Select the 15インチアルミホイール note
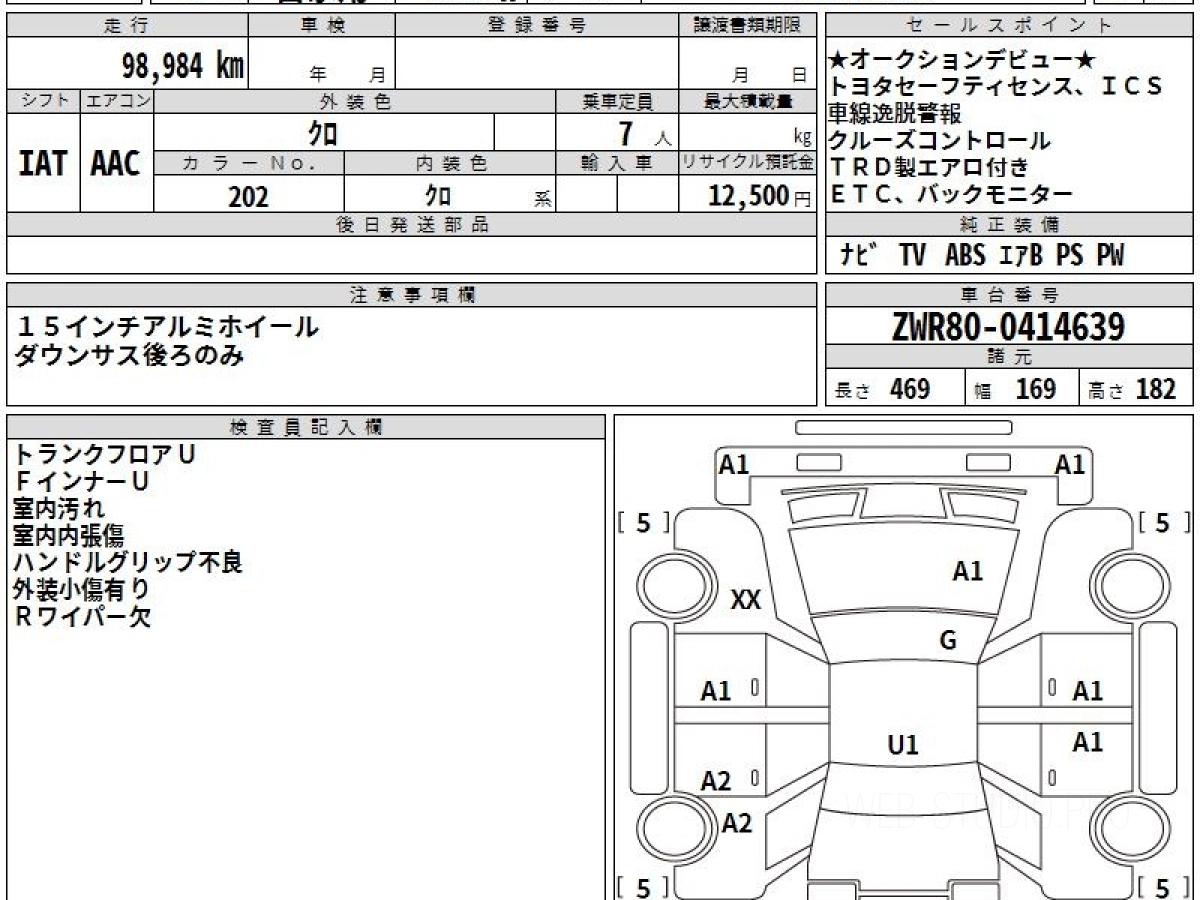Viewport: 1200px width, 900px height. click(166, 326)
